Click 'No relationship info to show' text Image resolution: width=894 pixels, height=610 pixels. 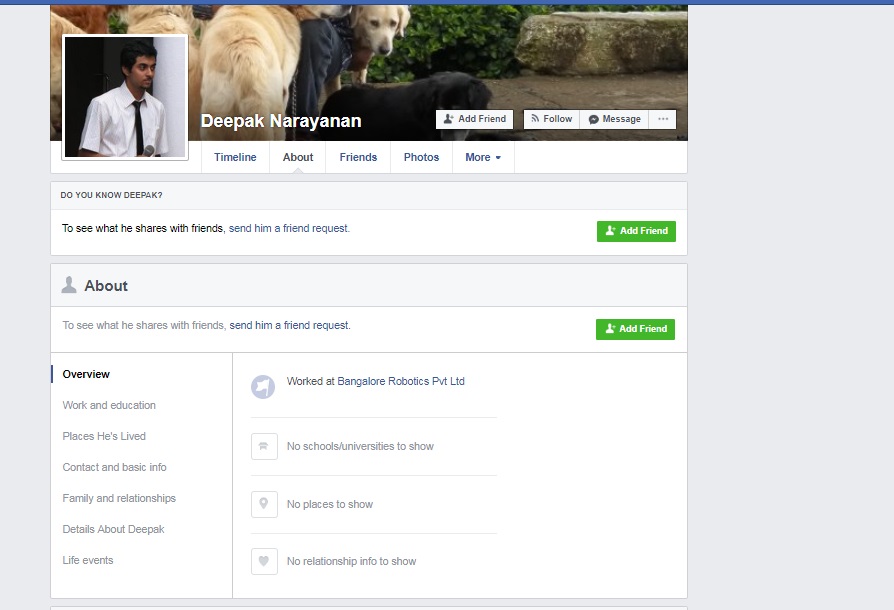tap(351, 562)
